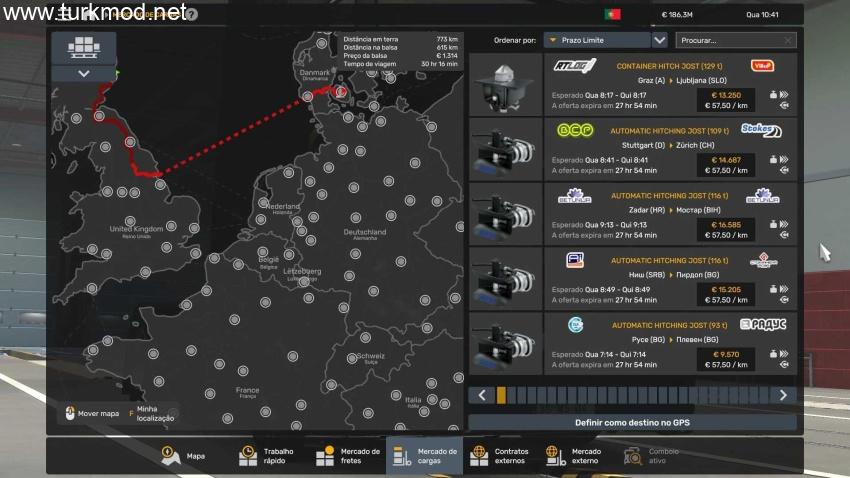This screenshot has height=478, width=850.
Task: Click urgency arrows icon in Graz to Ljubljana job
Action: (784, 95)
